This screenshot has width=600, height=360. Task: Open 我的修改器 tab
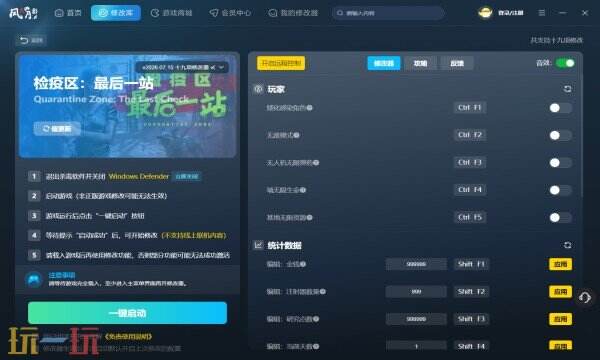(x=293, y=13)
